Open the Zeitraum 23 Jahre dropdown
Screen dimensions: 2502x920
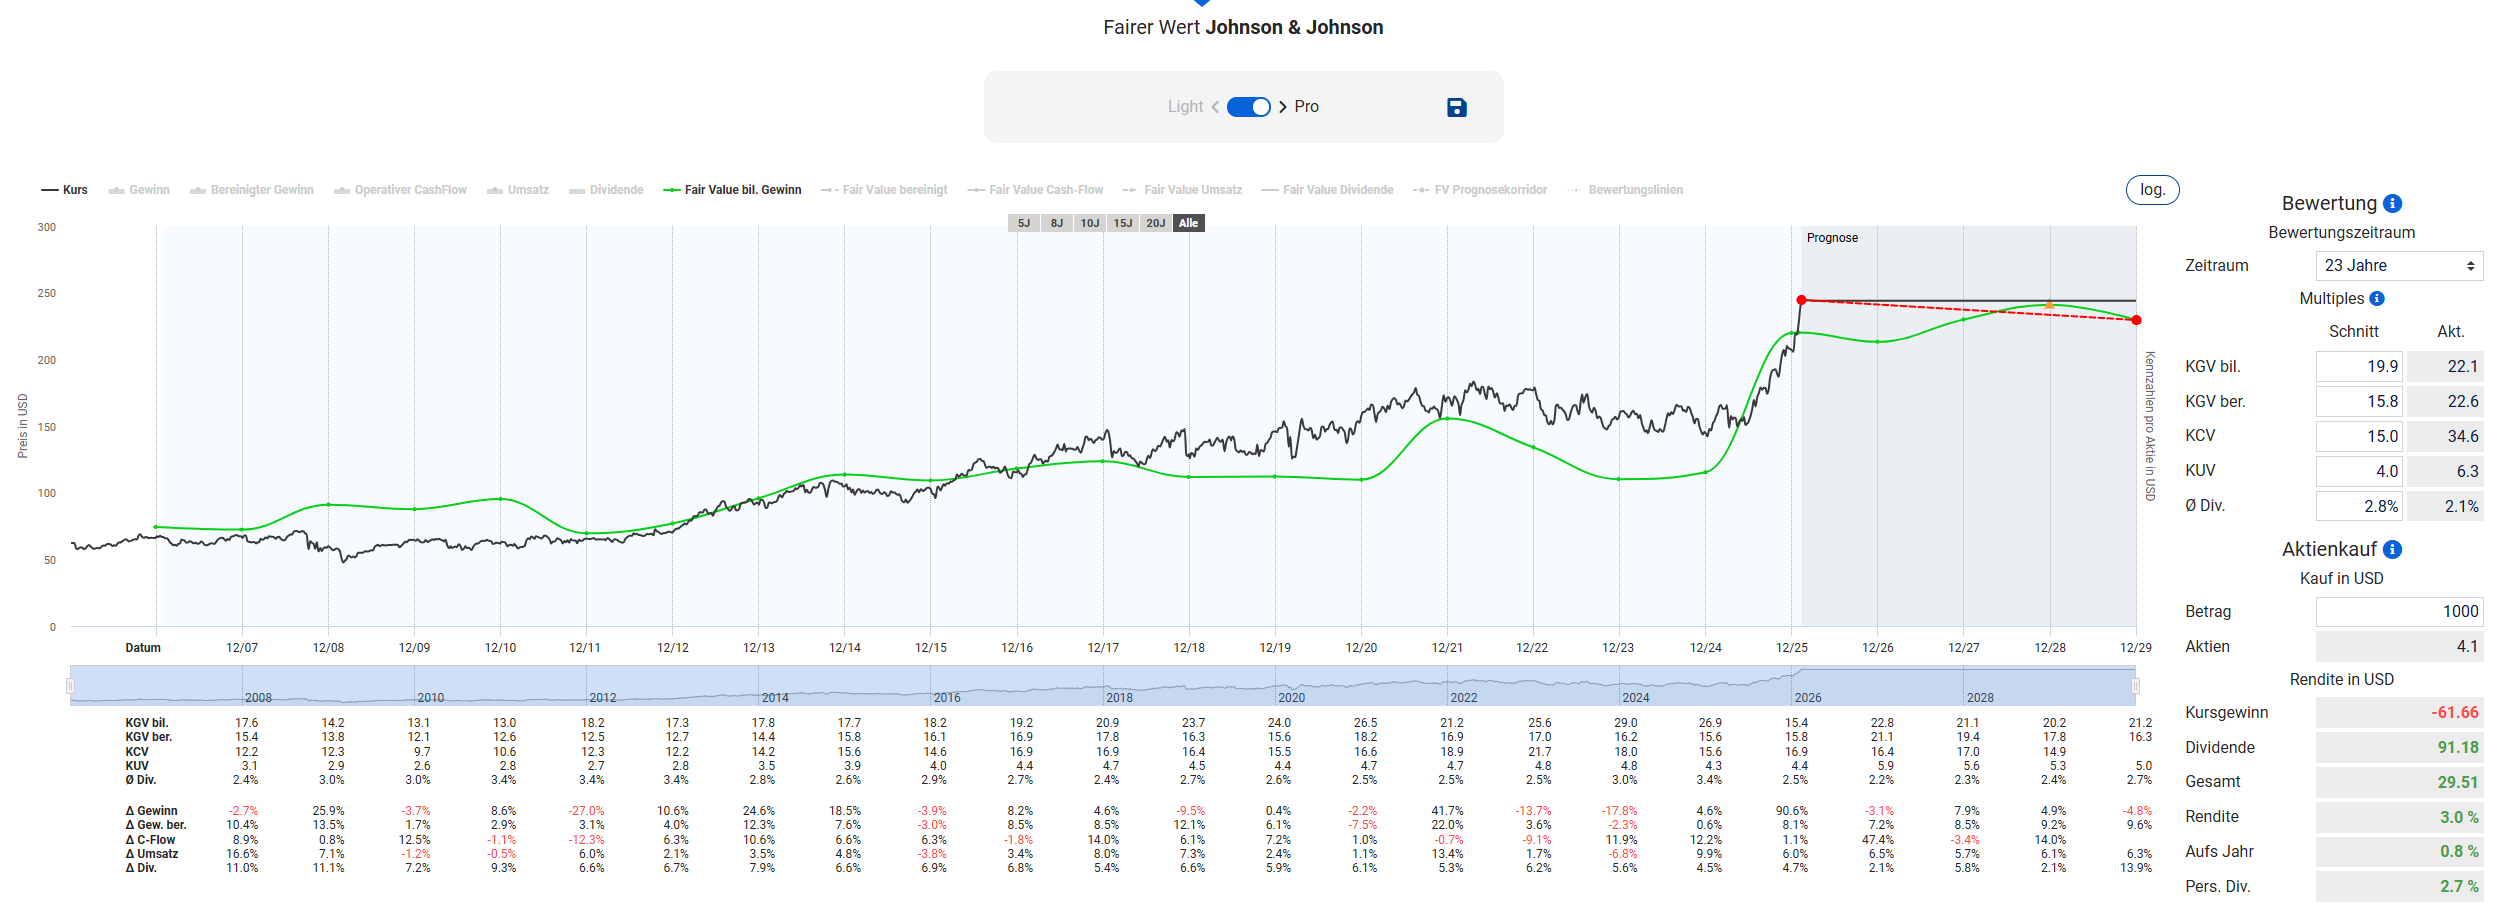click(2398, 266)
